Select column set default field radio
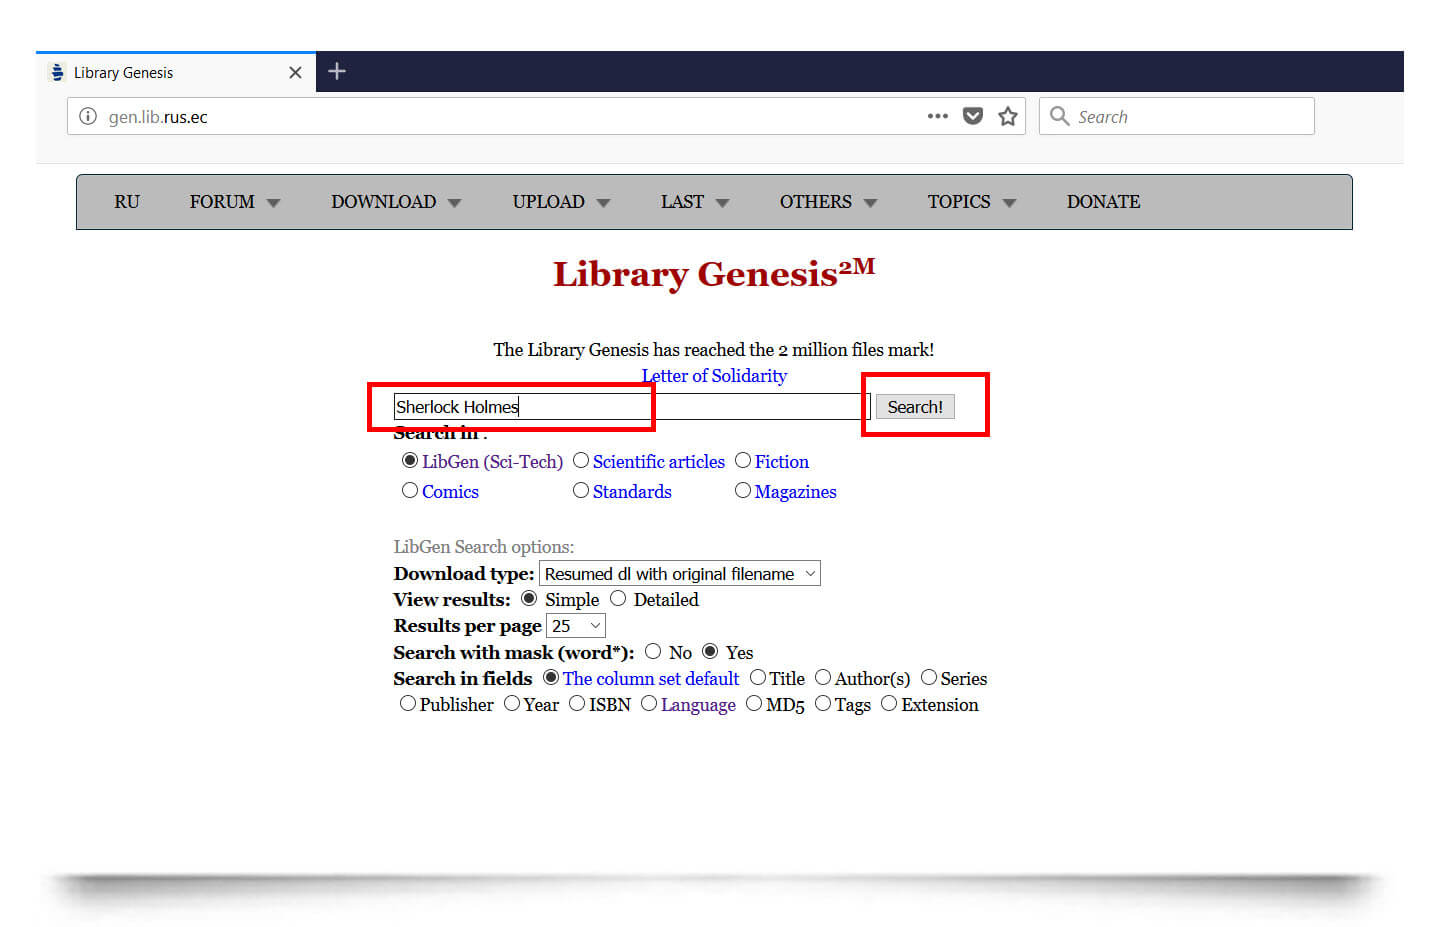The image size is (1440, 927). click(551, 678)
